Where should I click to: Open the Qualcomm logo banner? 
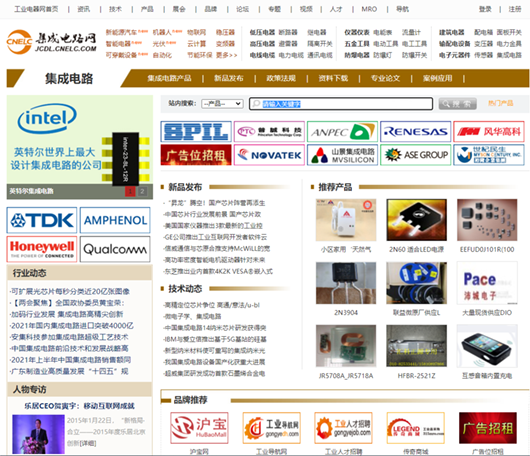[115, 249]
